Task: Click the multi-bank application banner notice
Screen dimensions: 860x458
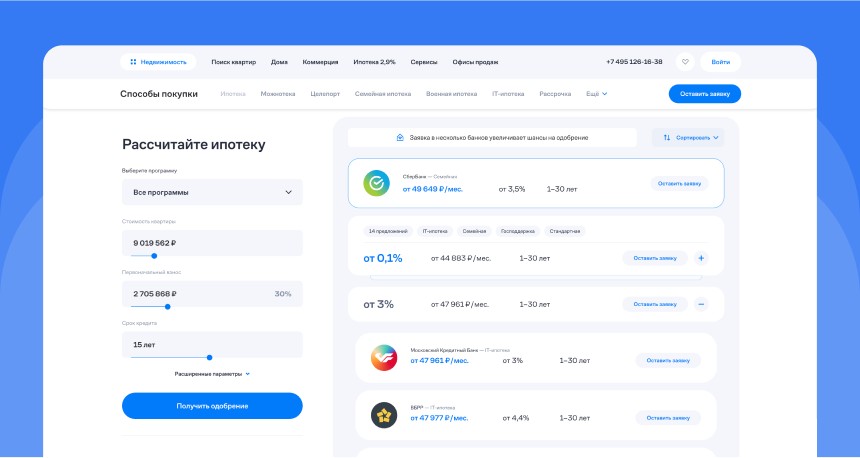Action: (493, 138)
